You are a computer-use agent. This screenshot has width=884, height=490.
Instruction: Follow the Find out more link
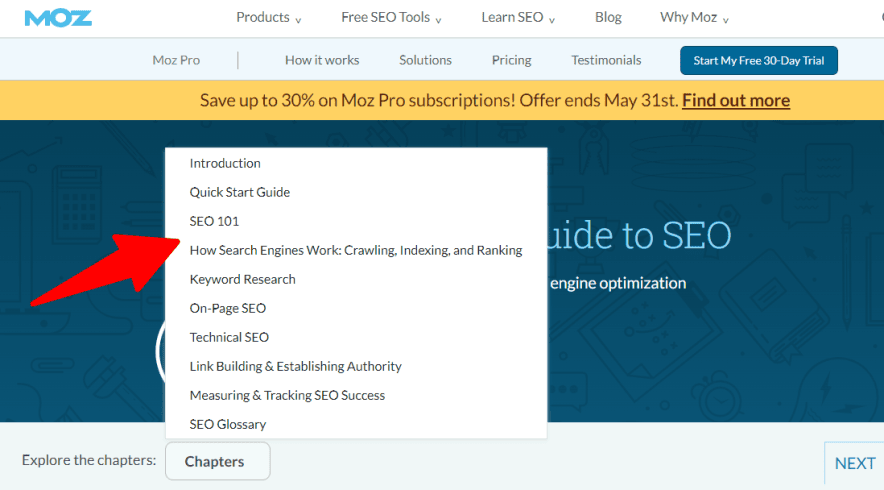pos(736,100)
